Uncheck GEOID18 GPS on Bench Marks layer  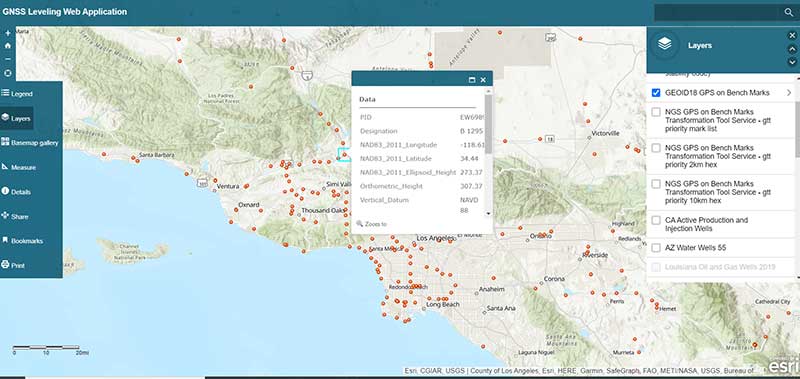coord(656,93)
